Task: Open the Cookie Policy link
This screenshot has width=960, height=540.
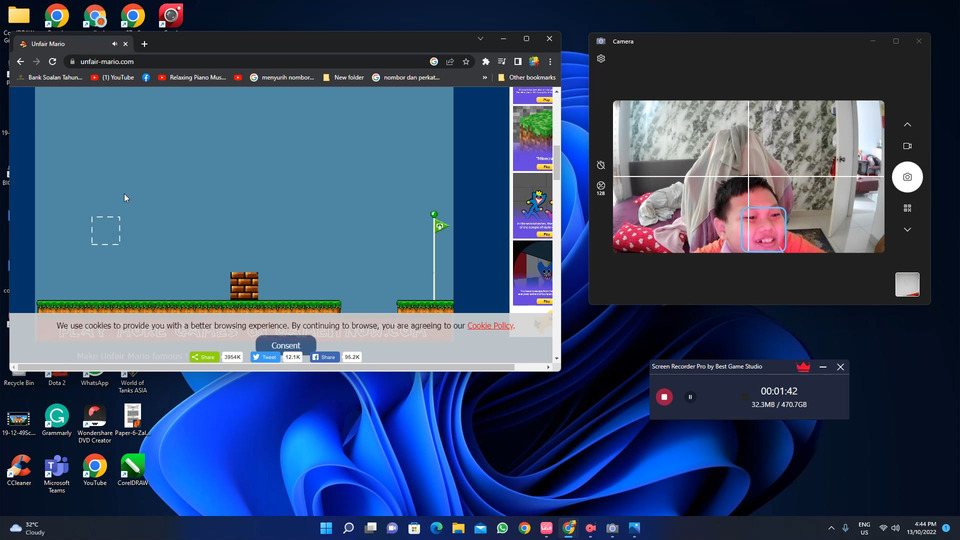Action: click(490, 326)
